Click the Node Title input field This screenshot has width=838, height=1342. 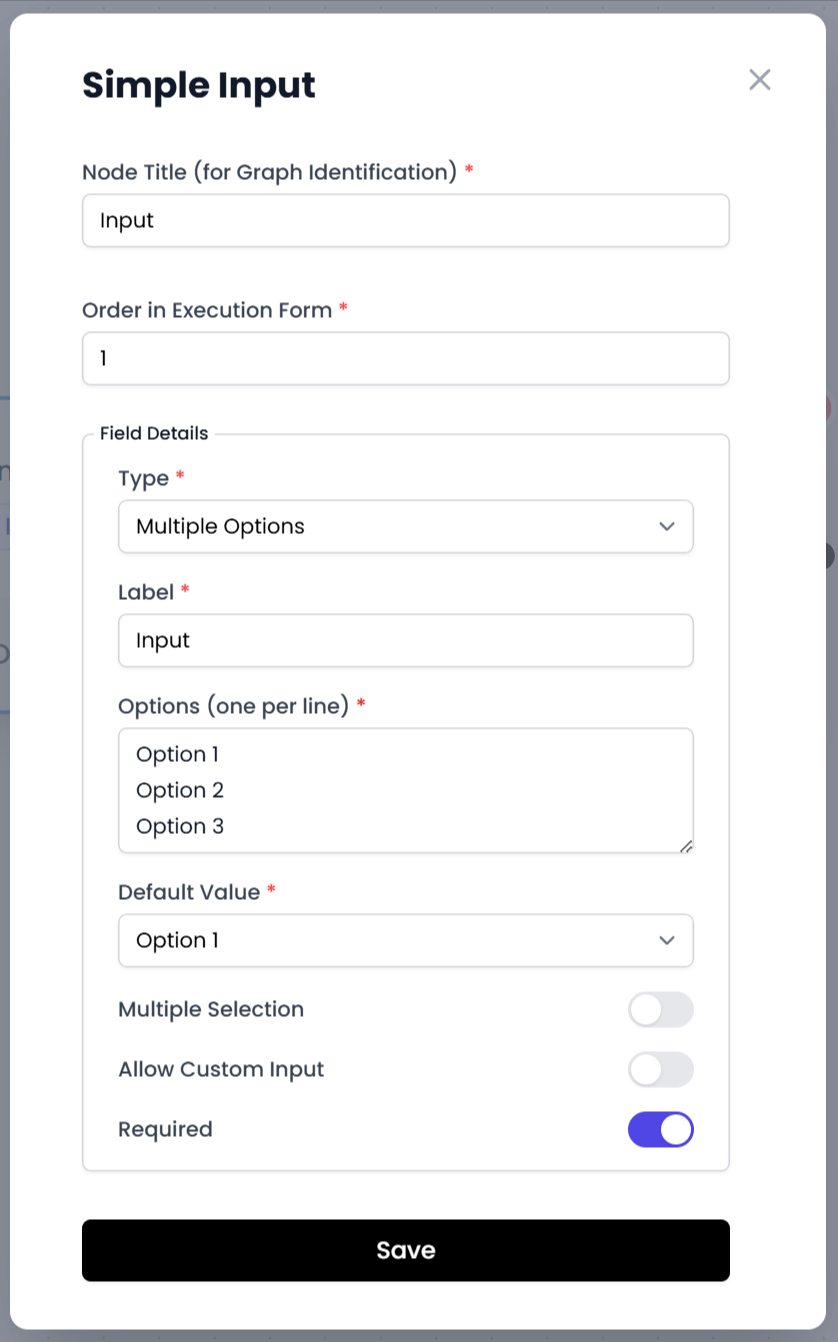[405, 220]
